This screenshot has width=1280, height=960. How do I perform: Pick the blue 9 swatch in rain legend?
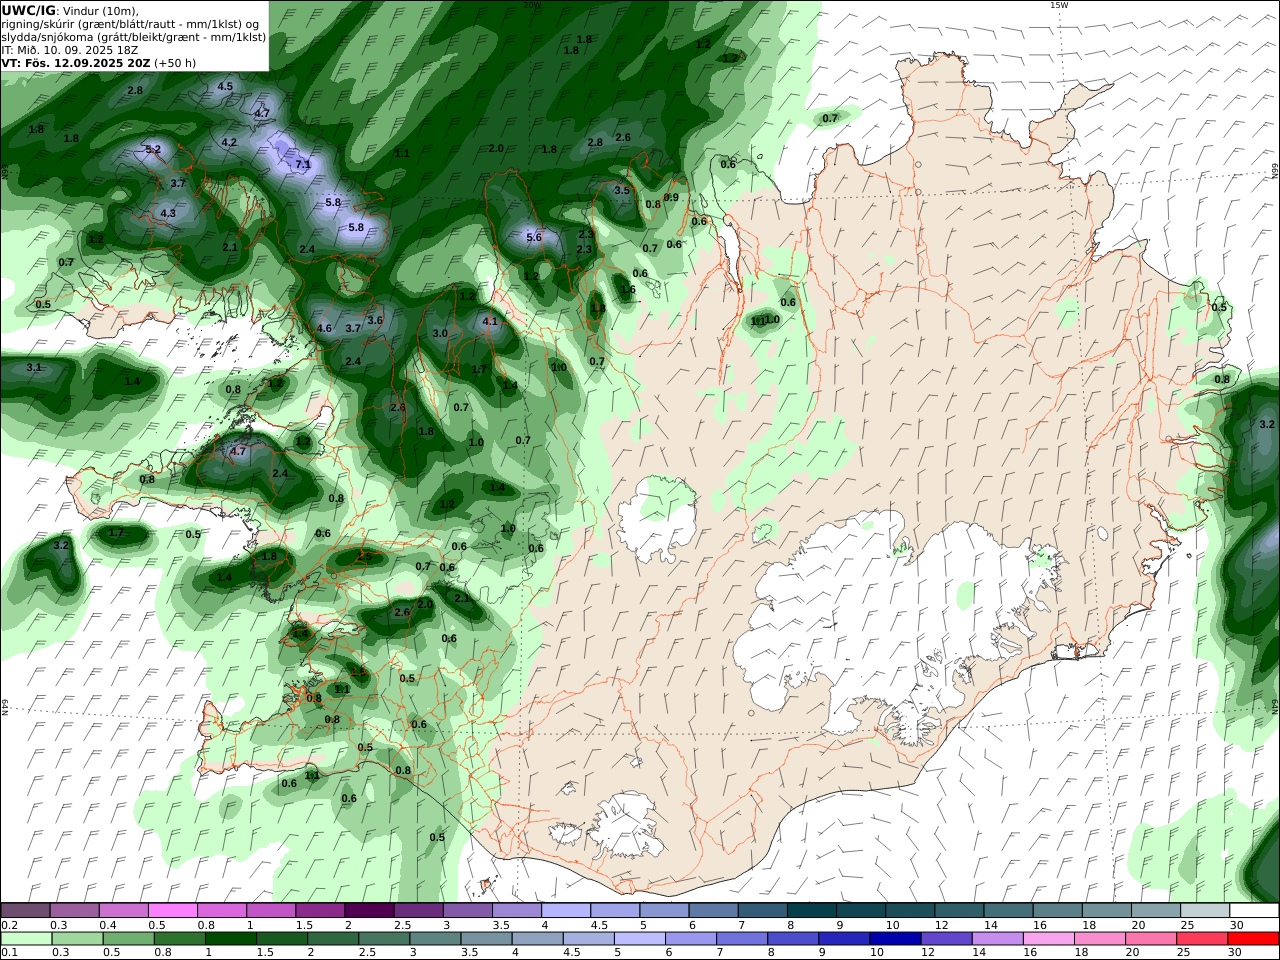844,938
